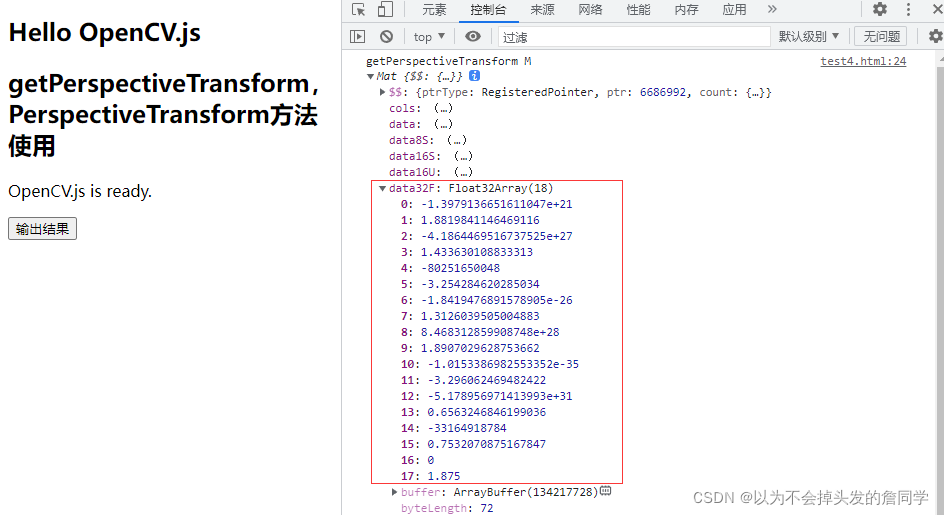Select array entry 5: -3.254284620285034
Viewport: 944px width, 515px height.
click(470, 284)
